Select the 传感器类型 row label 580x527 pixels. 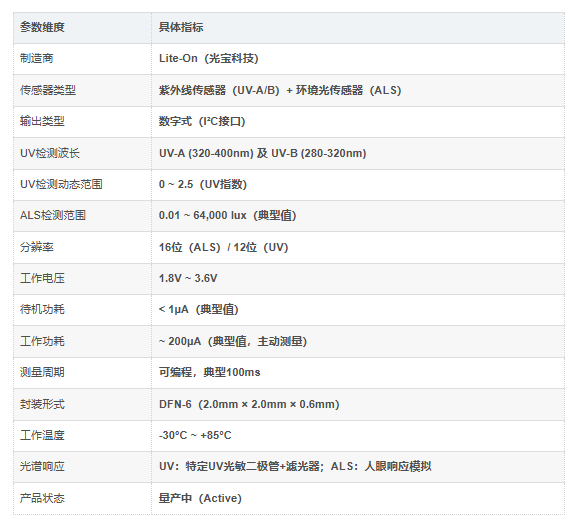pyautogui.click(x=48, y=90)
